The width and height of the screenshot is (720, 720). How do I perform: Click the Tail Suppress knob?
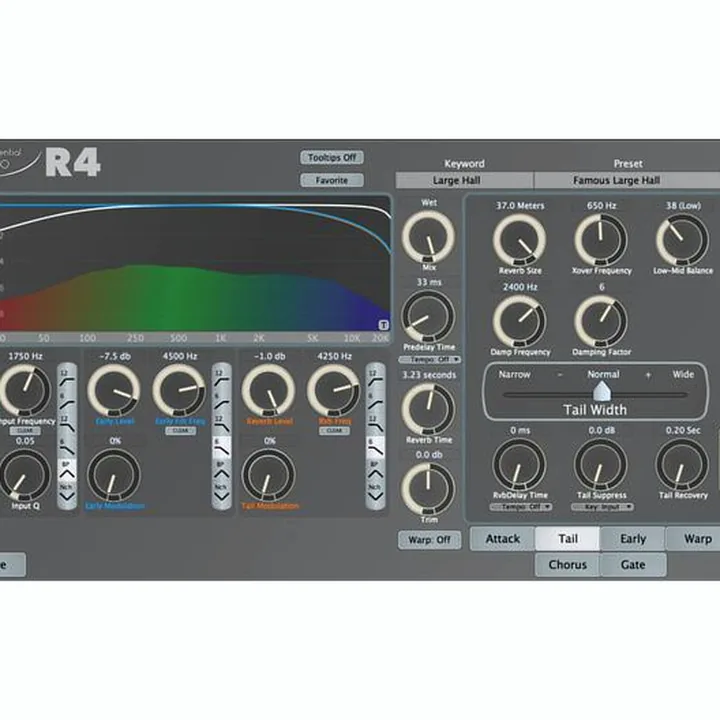point(601,465)
